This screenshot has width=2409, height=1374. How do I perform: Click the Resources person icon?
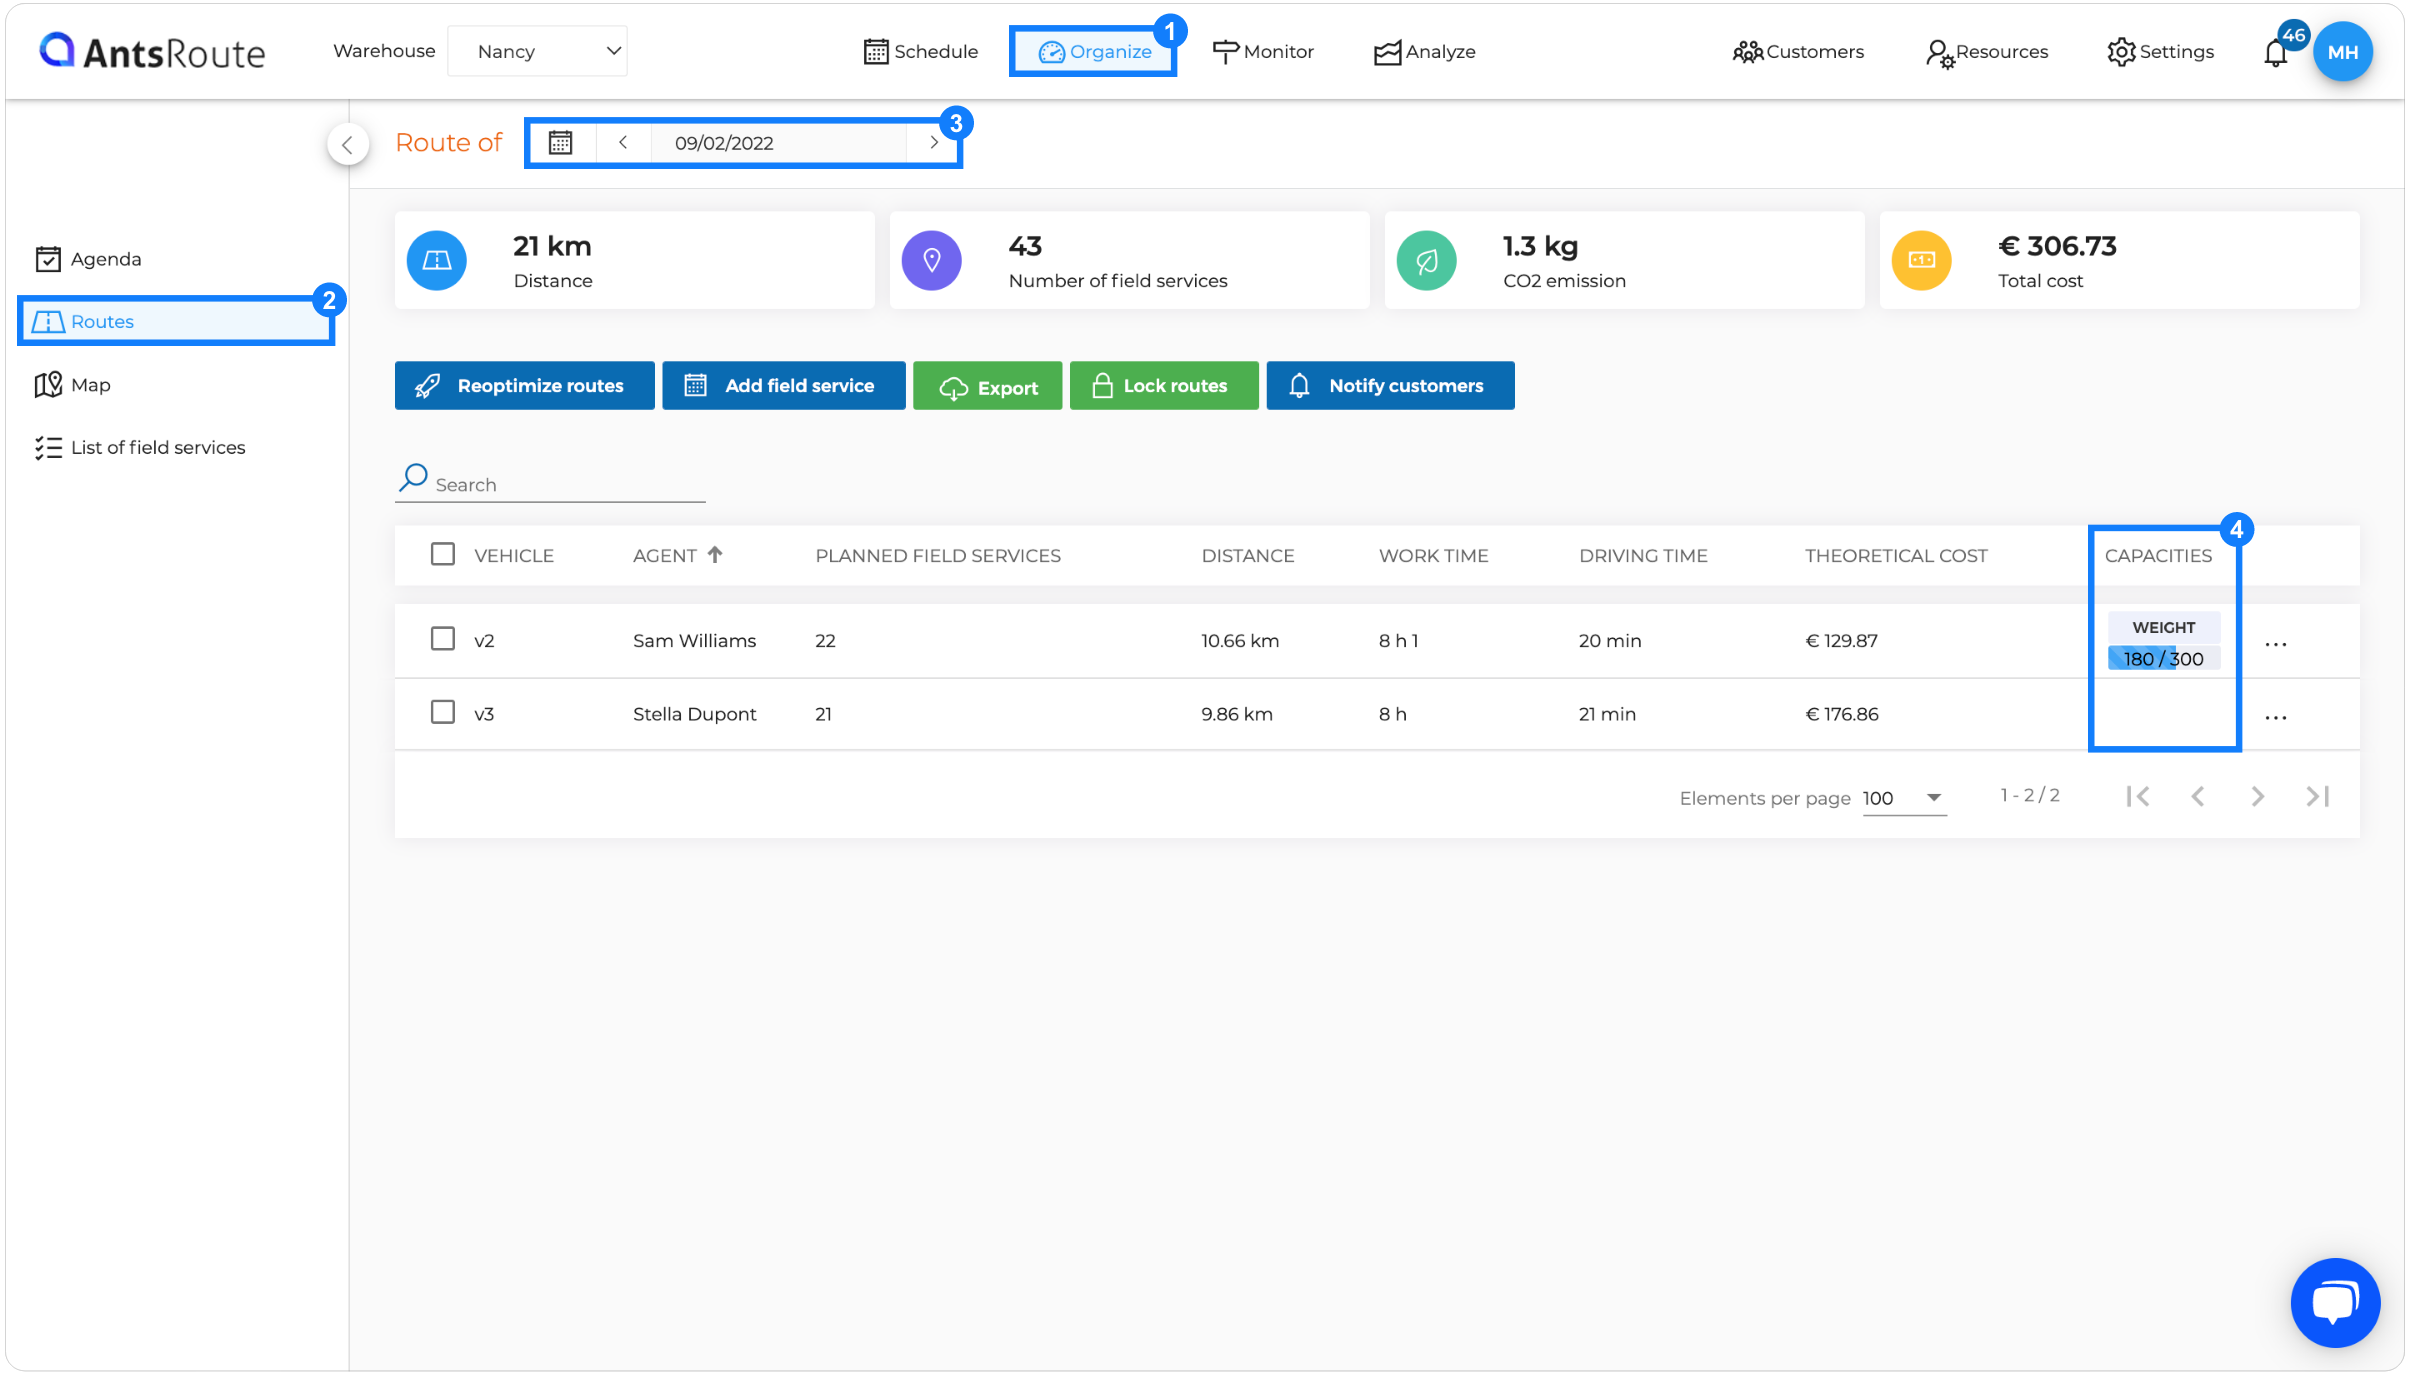coord(1938,53)
